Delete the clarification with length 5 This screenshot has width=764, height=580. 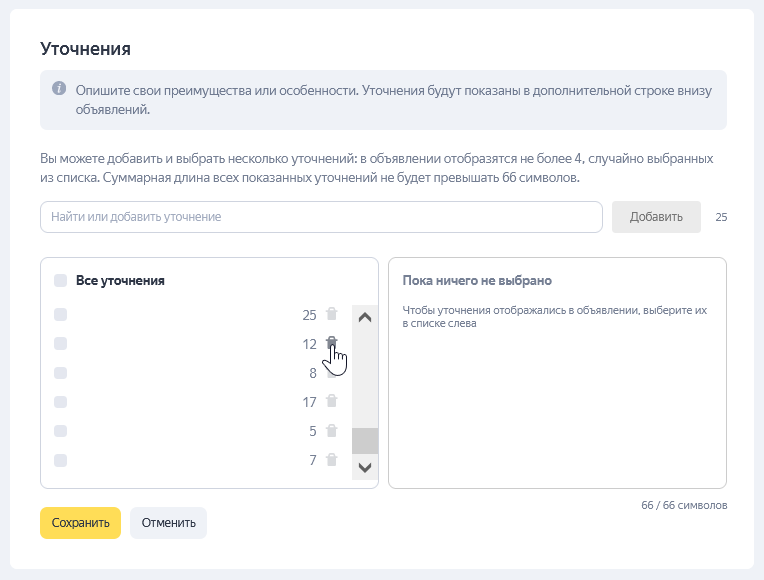[x=332, y=431]
